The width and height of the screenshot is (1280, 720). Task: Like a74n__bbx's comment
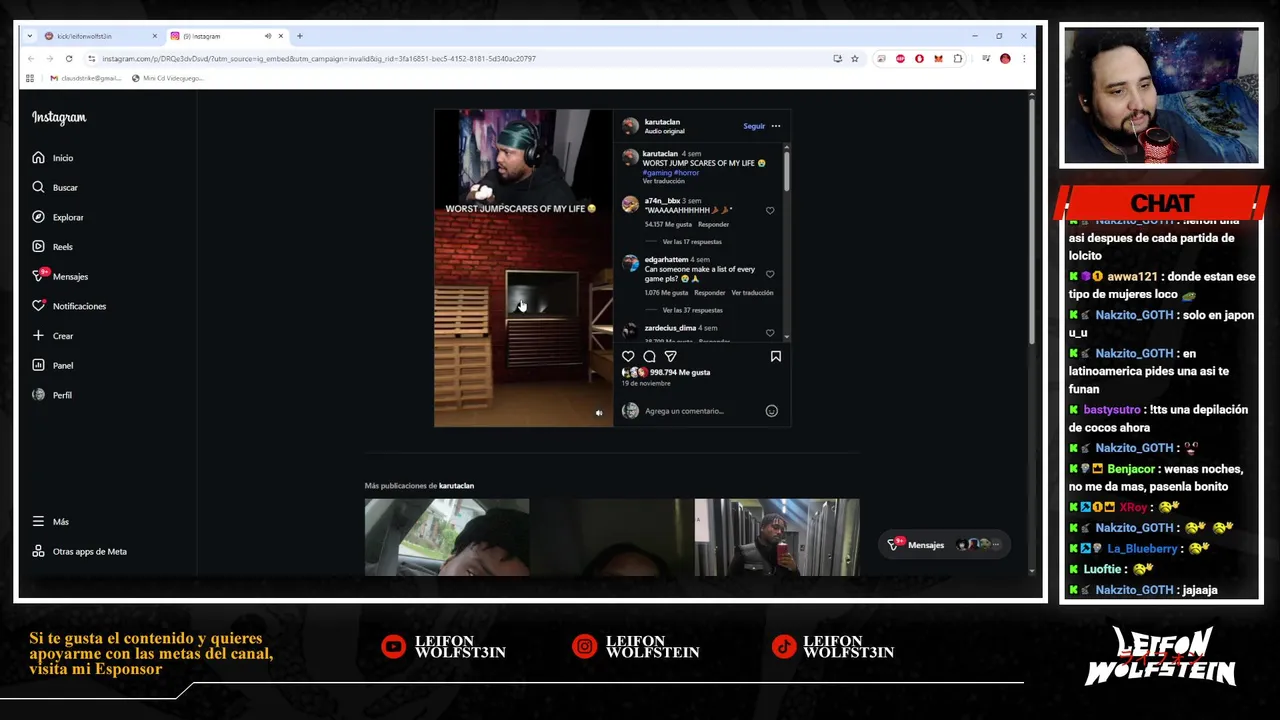click(770, 211)
